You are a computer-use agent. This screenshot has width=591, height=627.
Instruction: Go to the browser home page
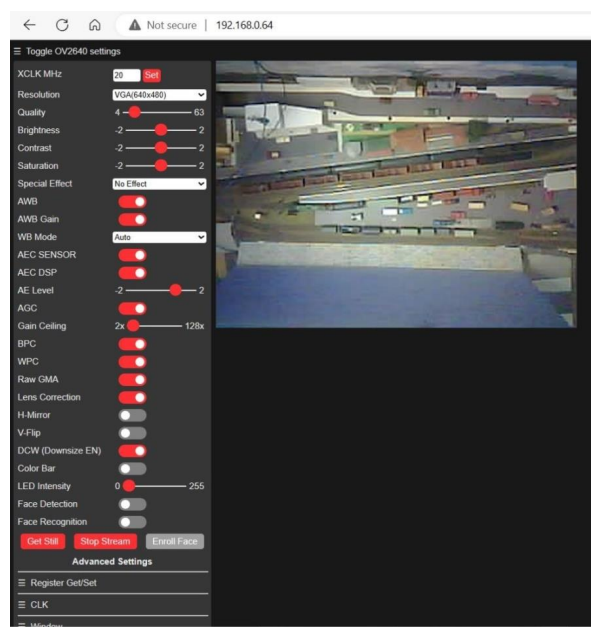(94, 25)
